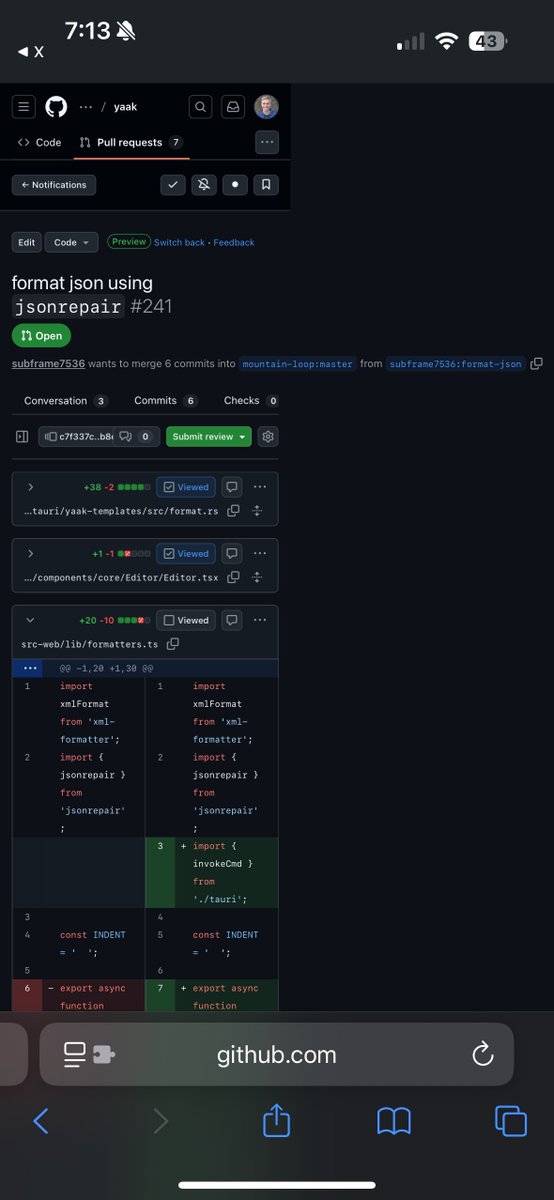
Task: Copy Editor.tsx file path
Action: 233,577
